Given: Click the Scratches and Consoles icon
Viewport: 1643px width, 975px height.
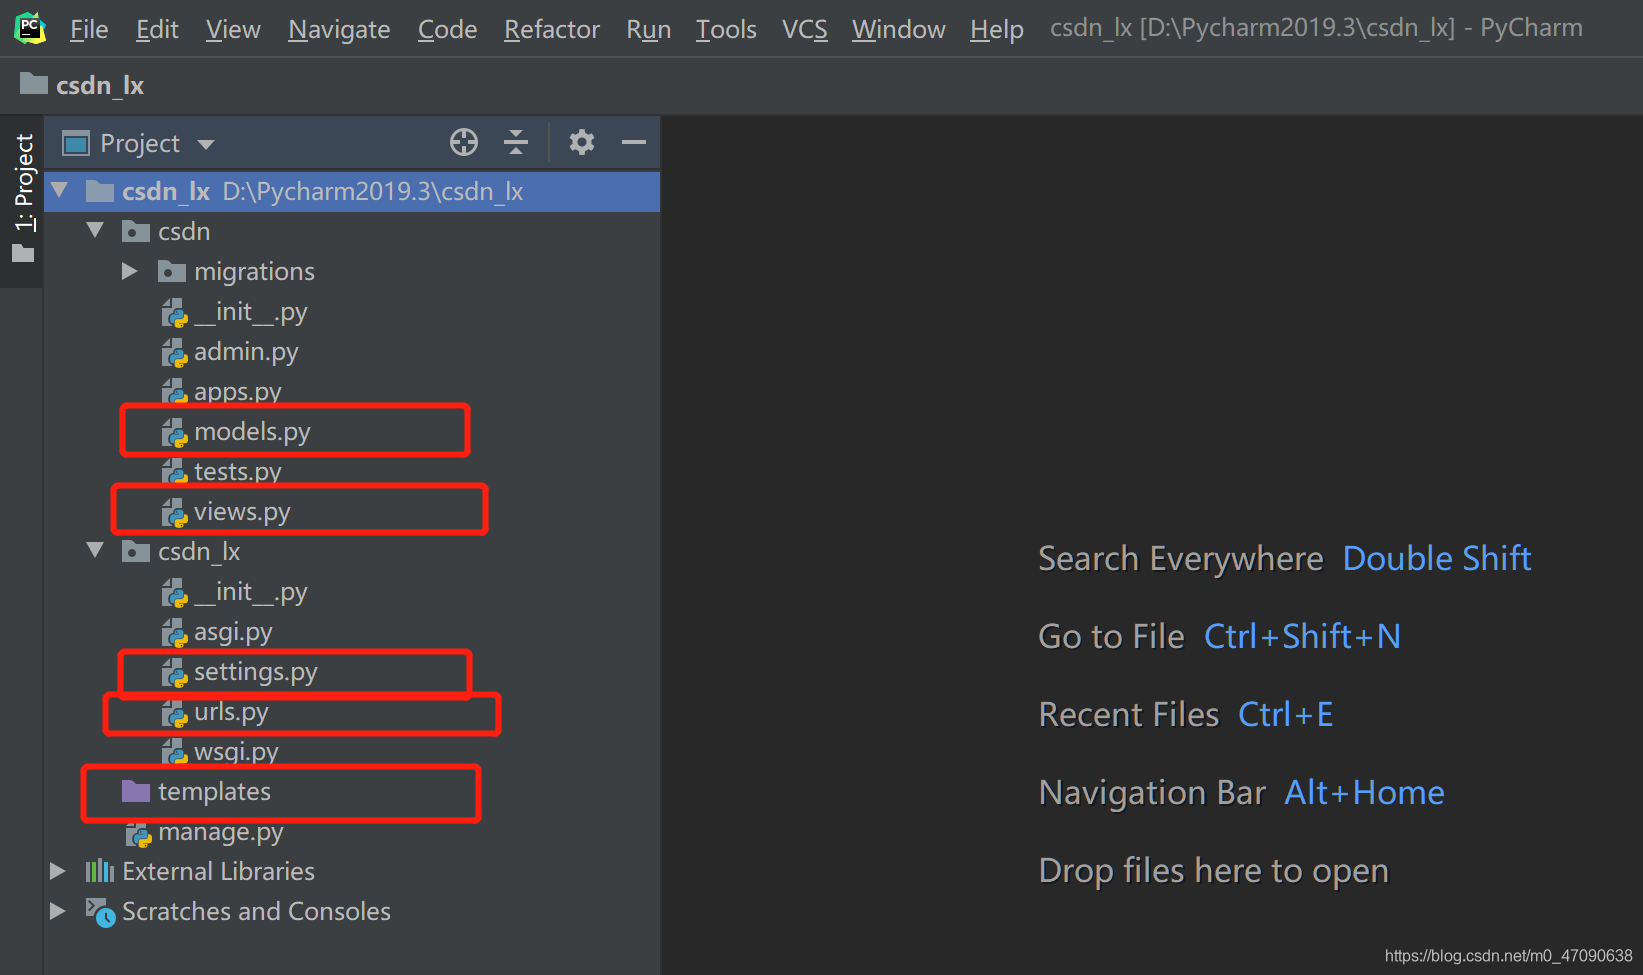Looking at the screenshot, I should pos(100,911).
